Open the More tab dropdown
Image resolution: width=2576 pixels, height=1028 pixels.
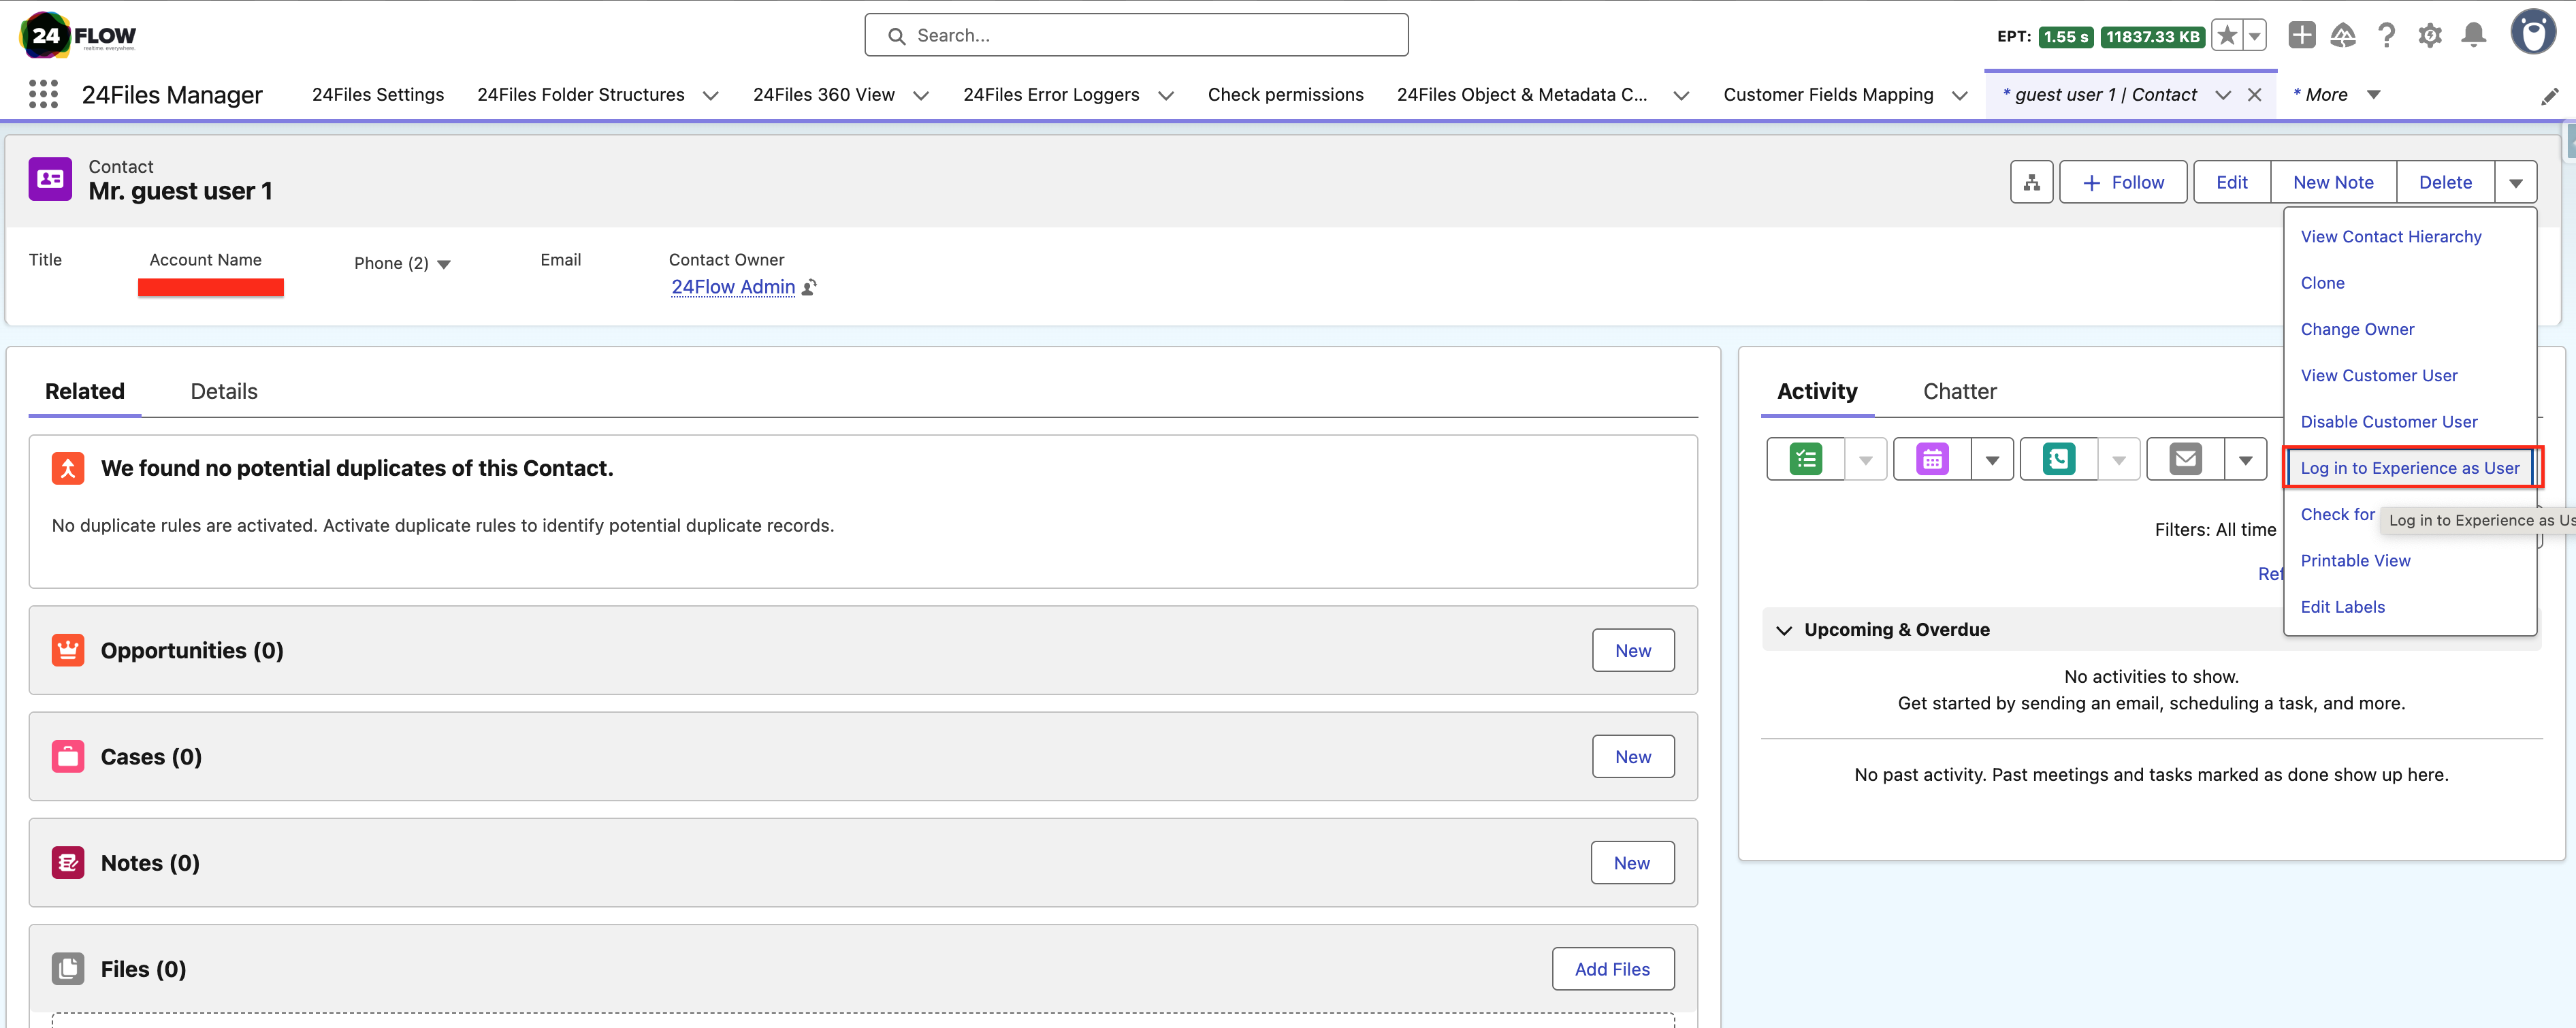(x=2375, y=94)
